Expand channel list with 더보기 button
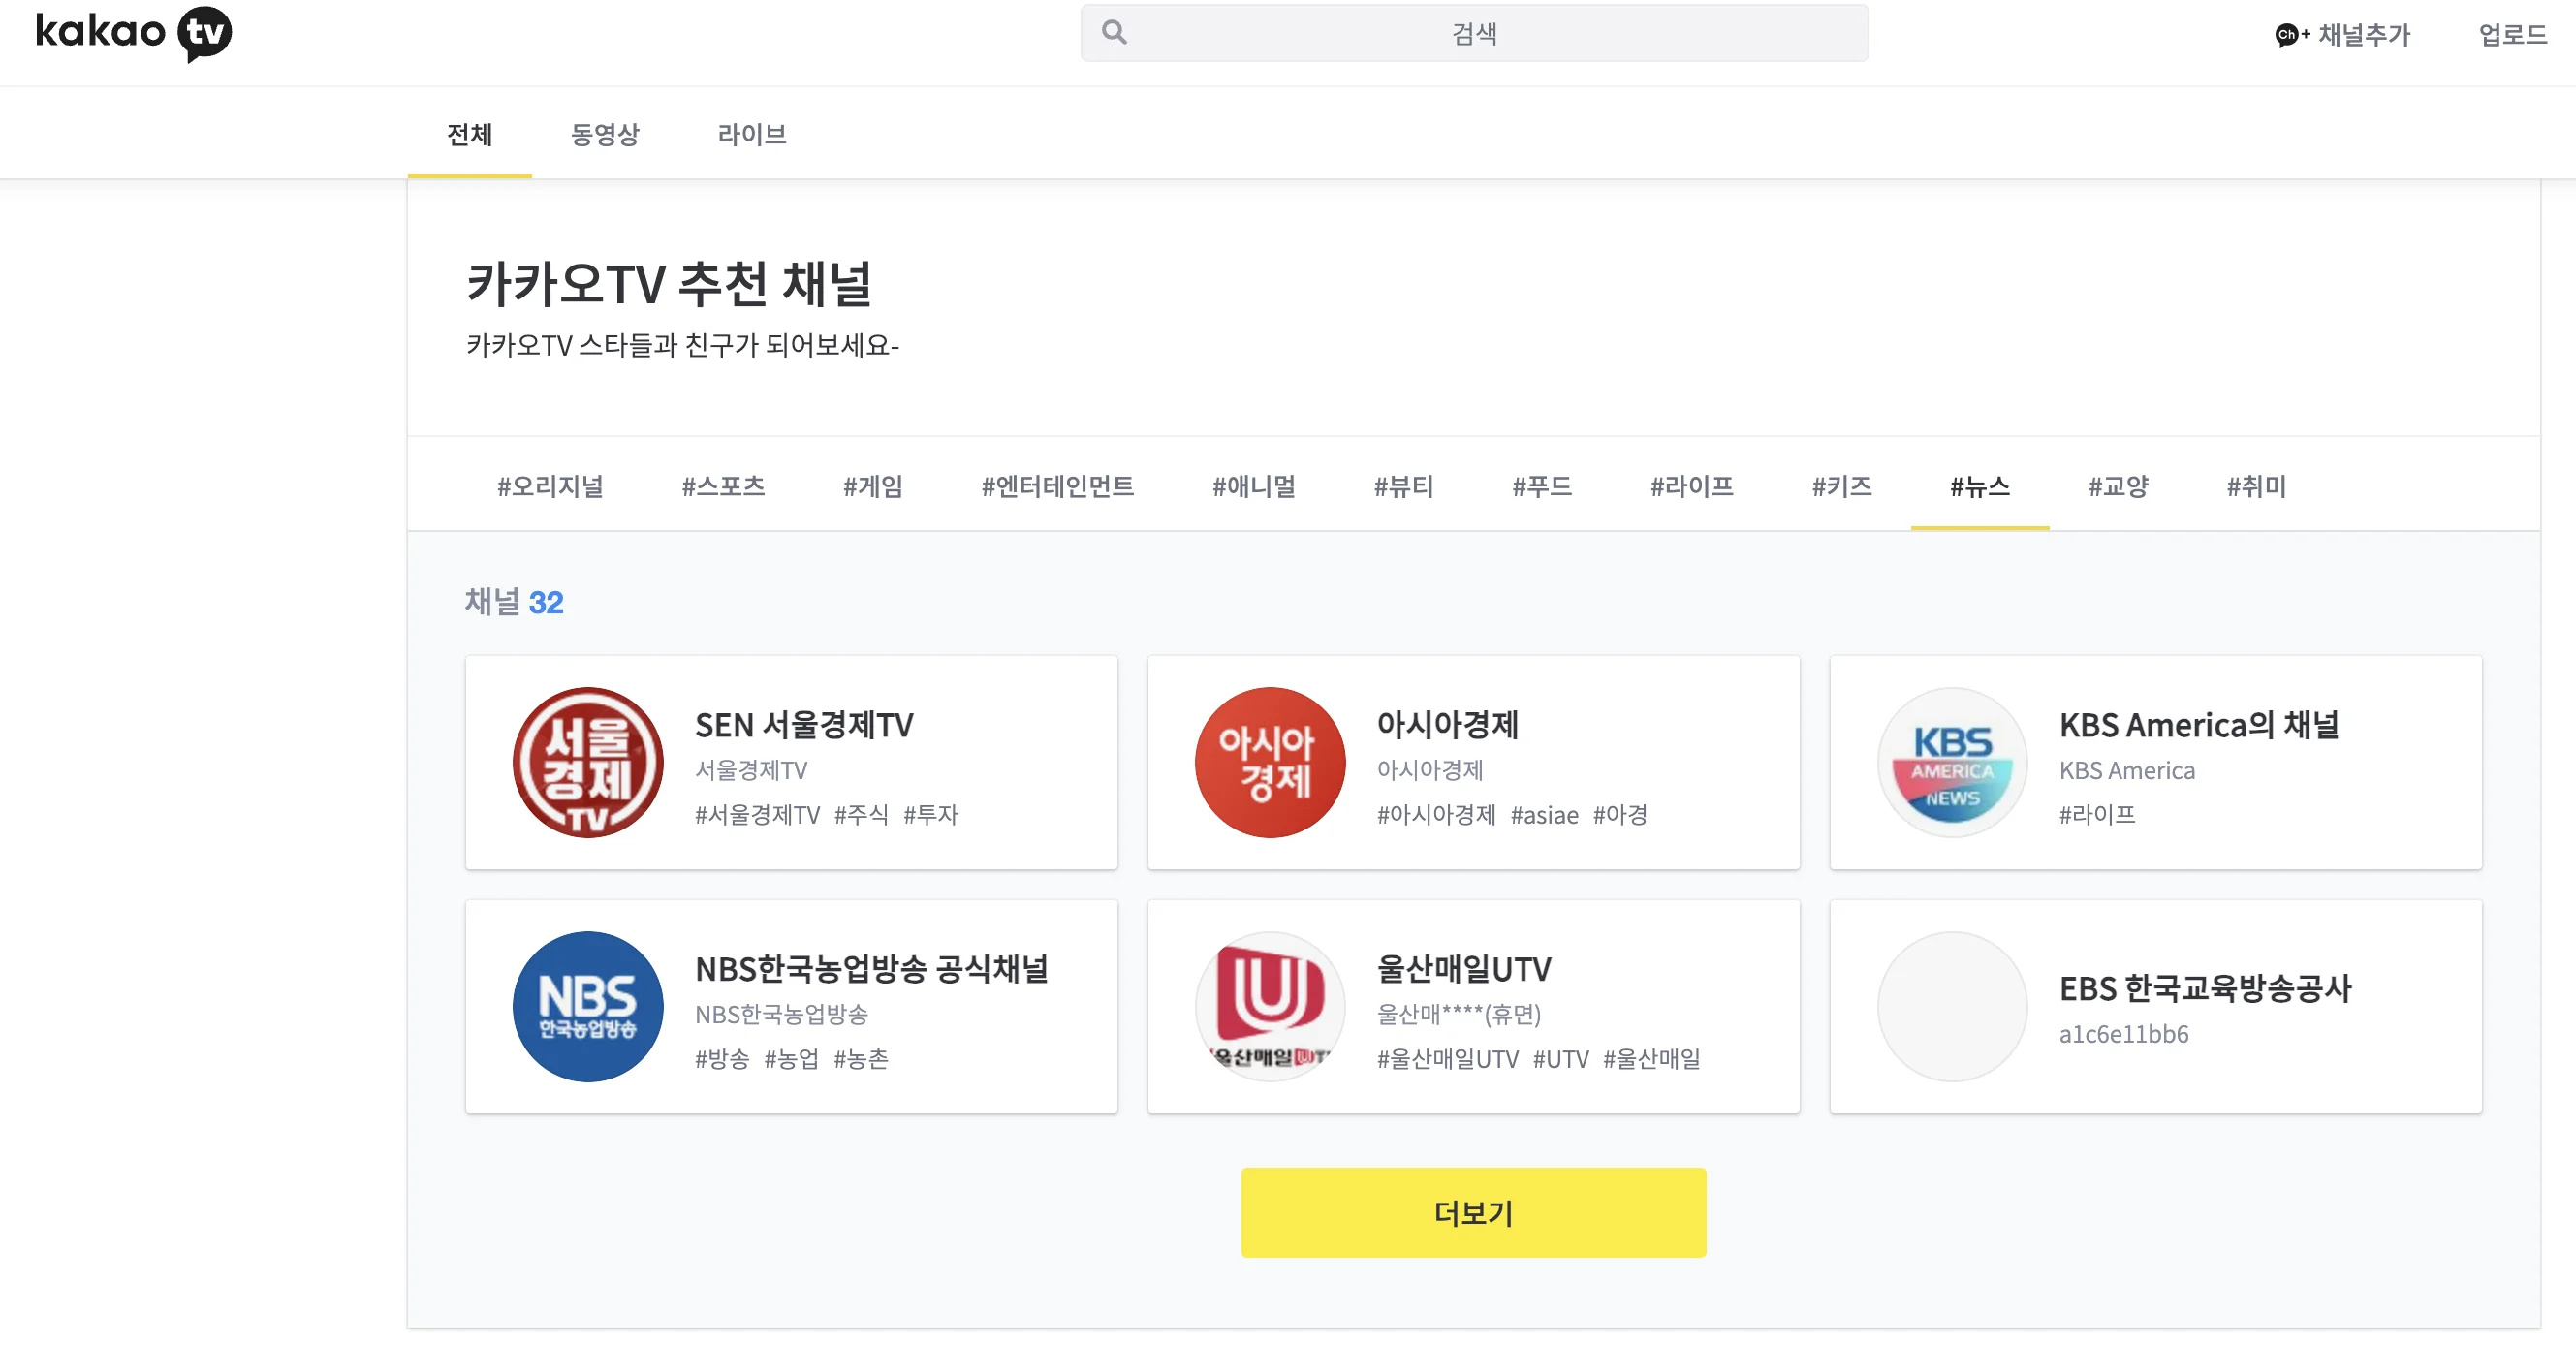This screenshot has width=2576, height=1345. 1473,1212
